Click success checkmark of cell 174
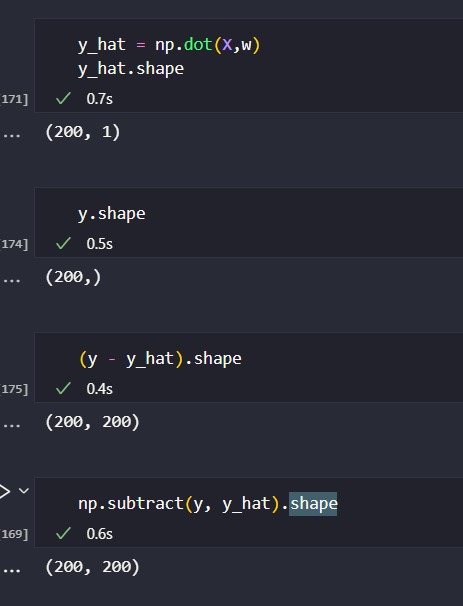 (x=63, y=243)
